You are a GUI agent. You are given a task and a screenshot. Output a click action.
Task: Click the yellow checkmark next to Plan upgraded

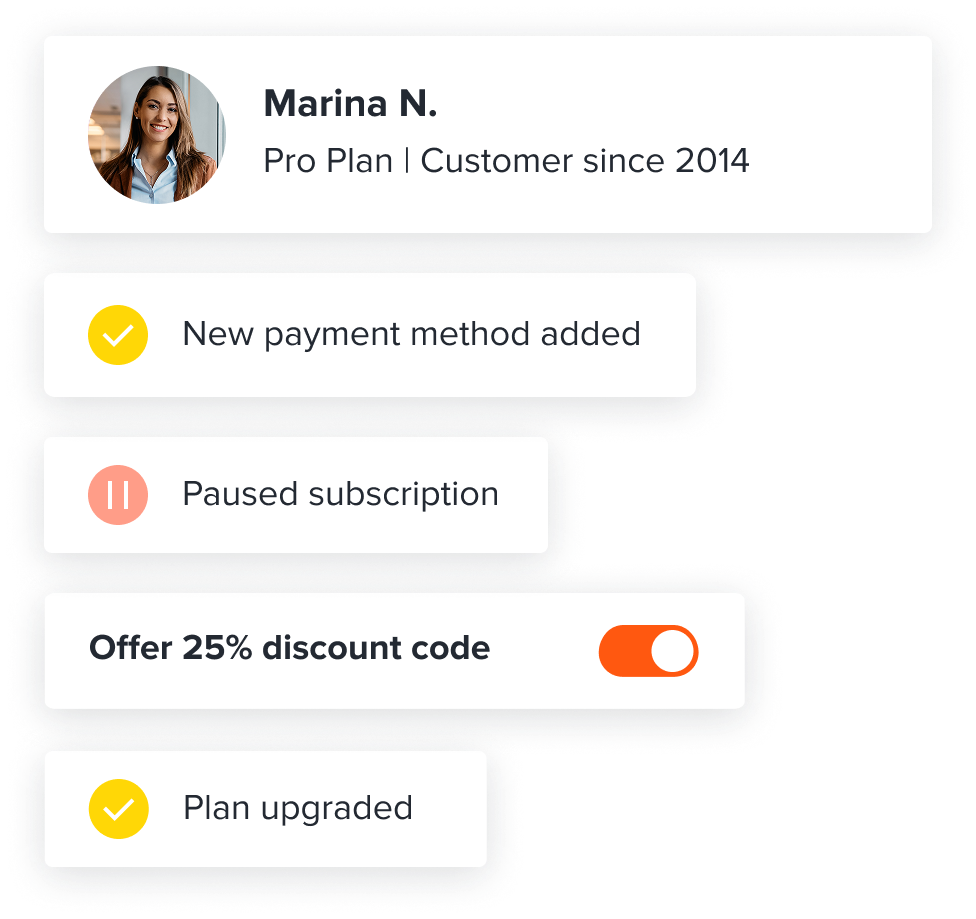tap(118, 809)
